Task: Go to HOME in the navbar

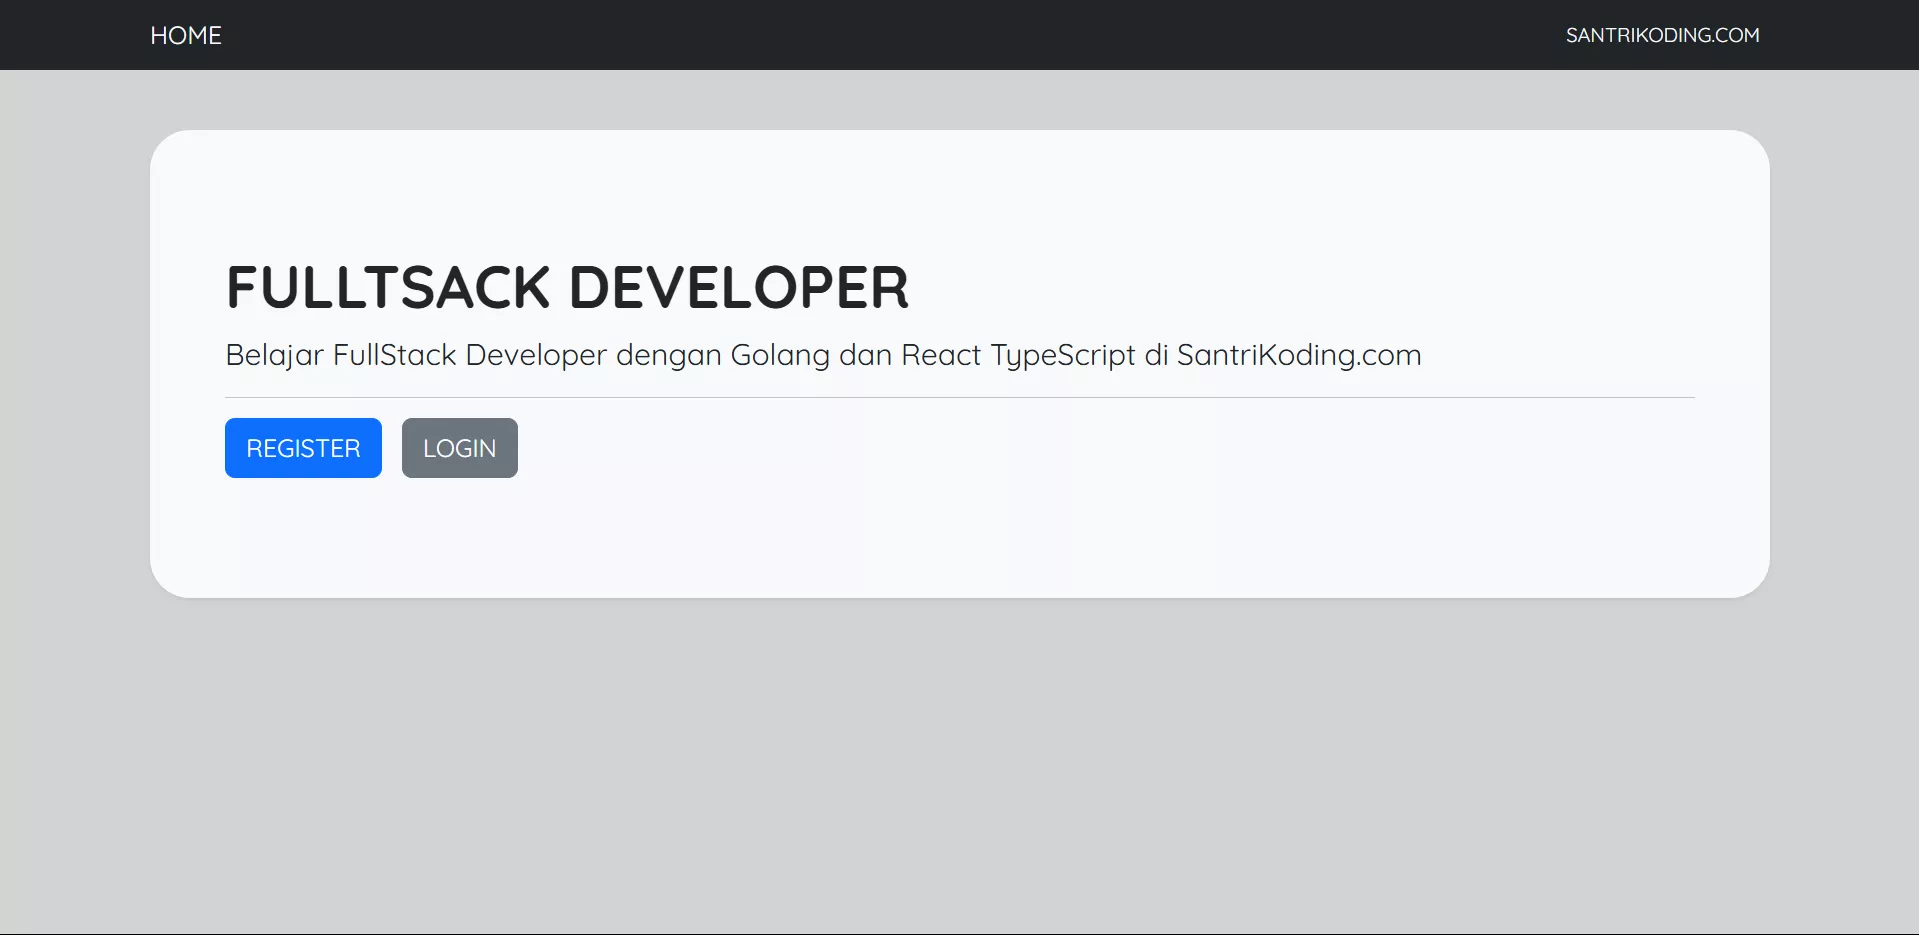Action: coord(186,35)
